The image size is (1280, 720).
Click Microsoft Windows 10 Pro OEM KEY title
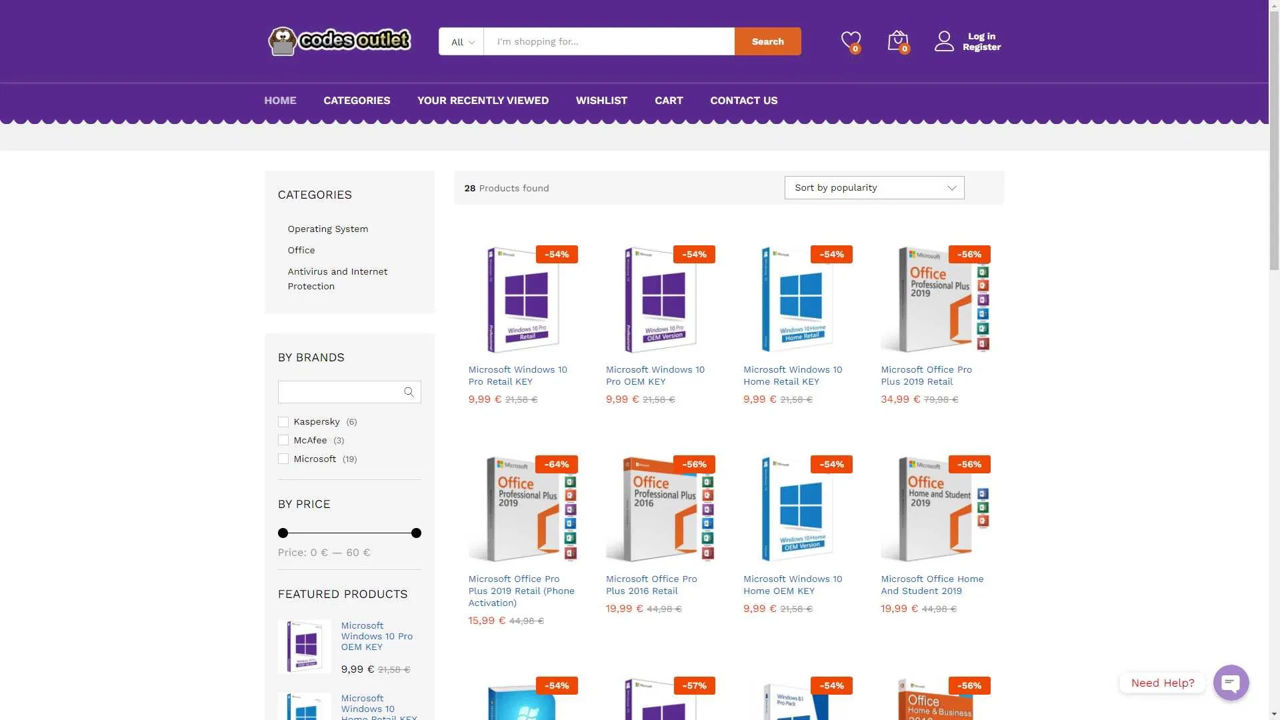[655, 375]
